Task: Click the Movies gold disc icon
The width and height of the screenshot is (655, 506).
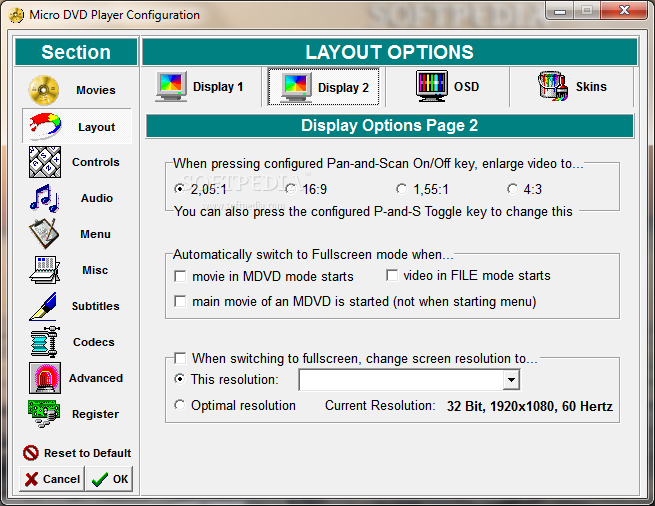Action: tap(44, 90)
